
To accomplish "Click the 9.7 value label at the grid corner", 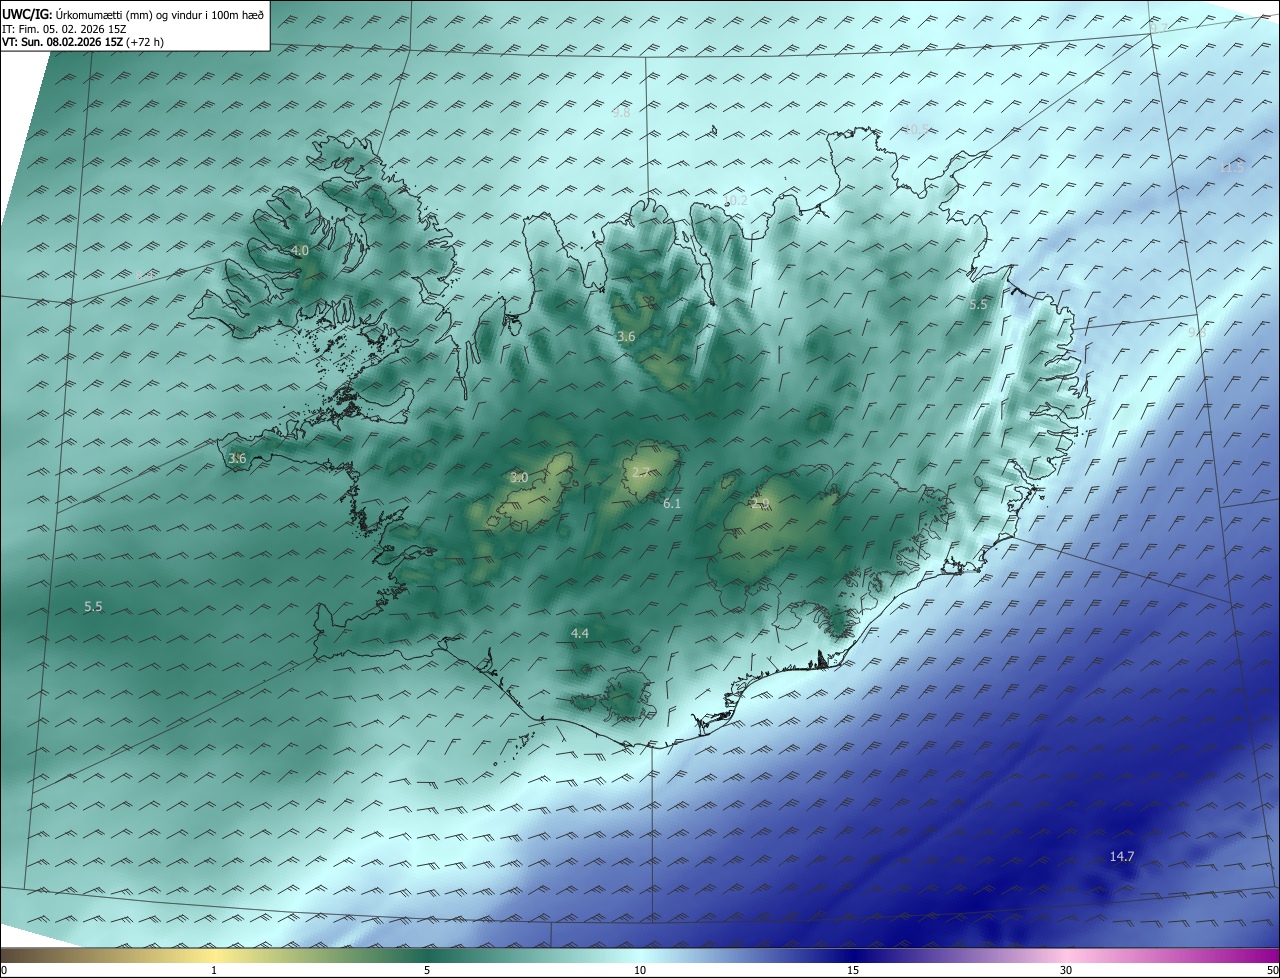I will click(1159, 28).
